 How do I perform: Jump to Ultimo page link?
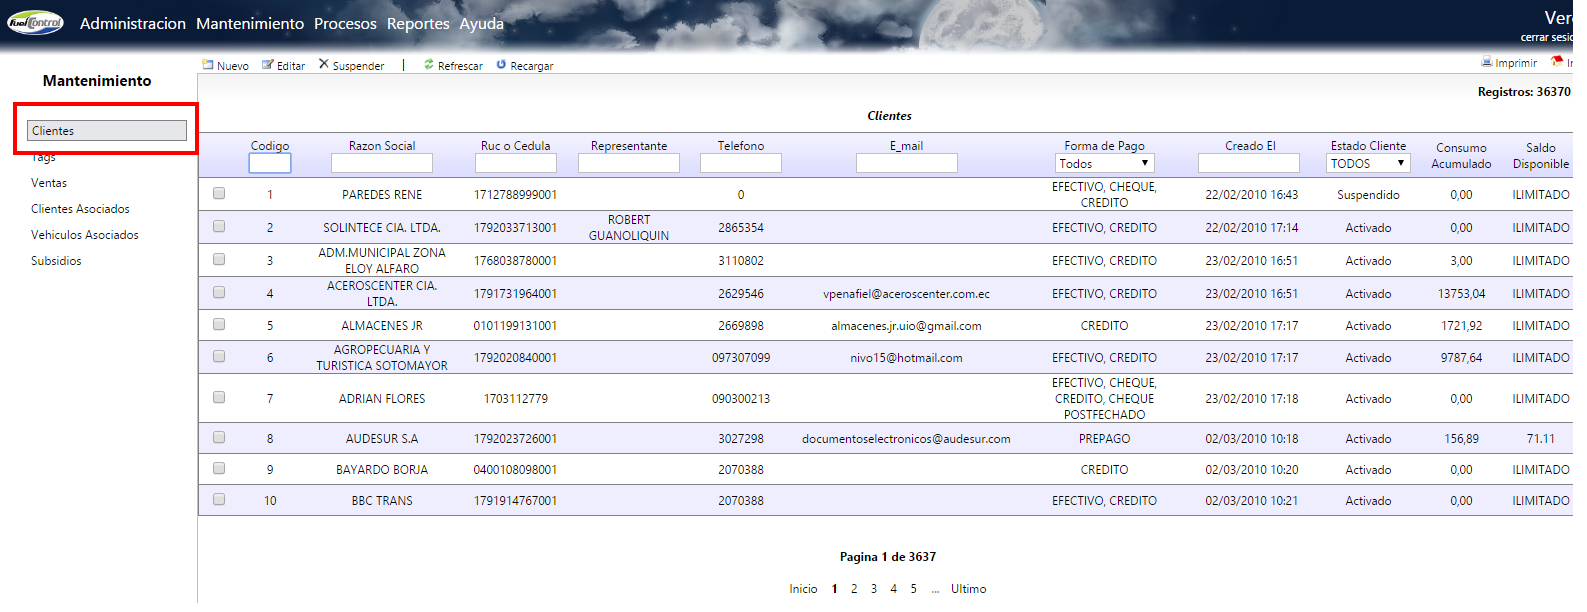(968, 589)
